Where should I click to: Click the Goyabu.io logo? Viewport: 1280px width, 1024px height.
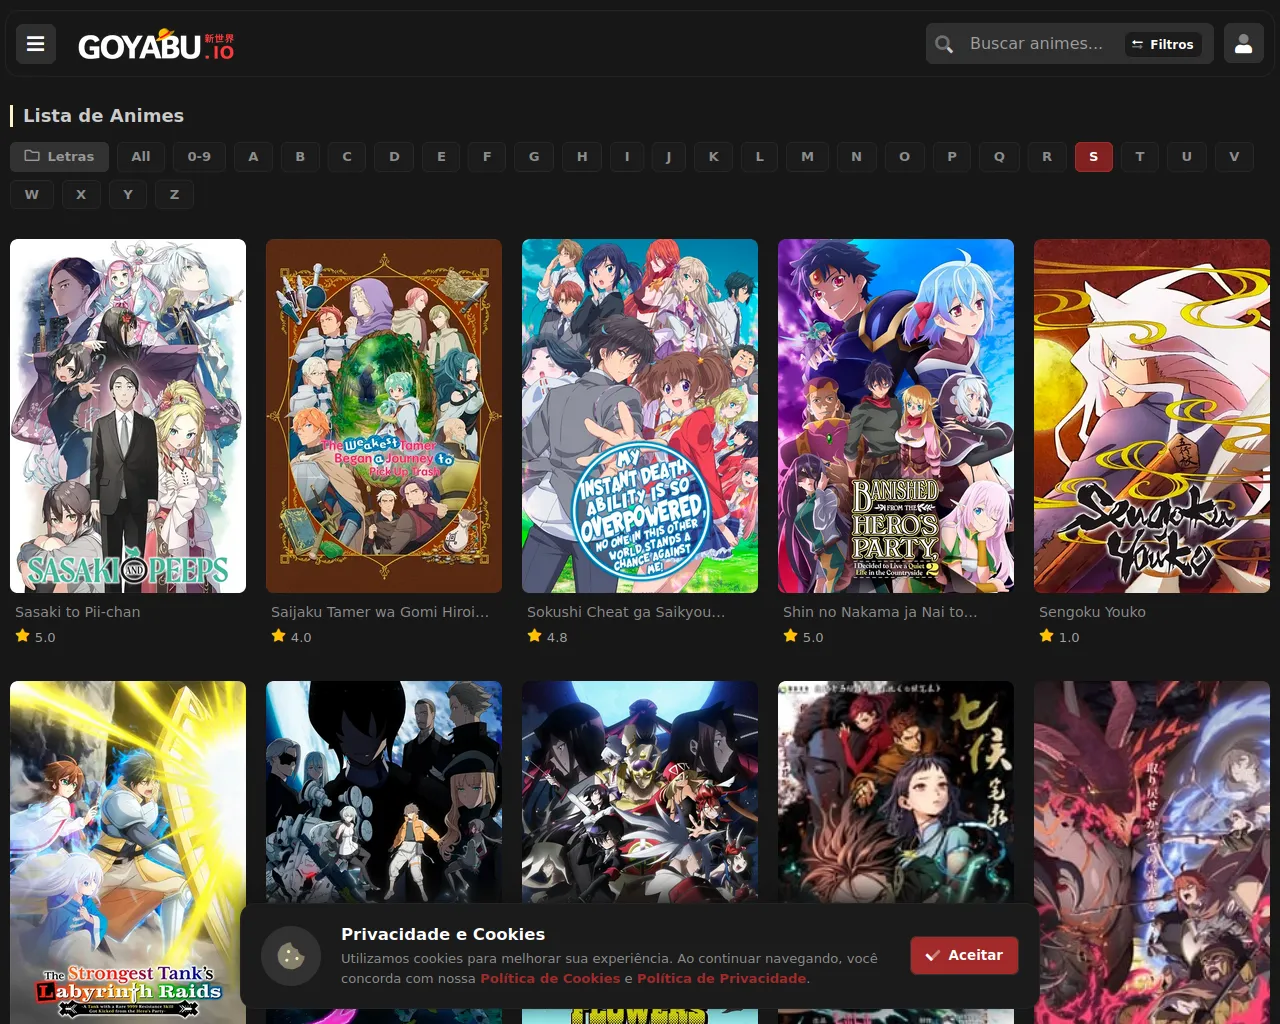tap(156, 46)
